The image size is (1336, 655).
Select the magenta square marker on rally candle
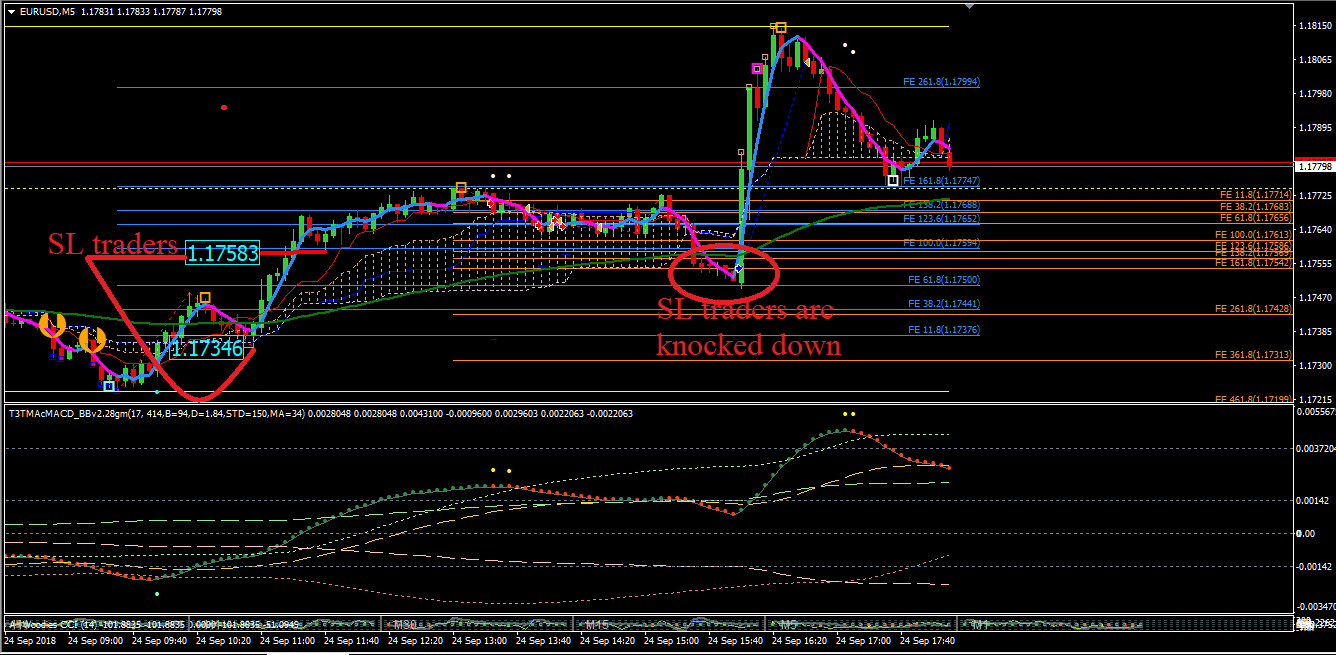(757, 69)
